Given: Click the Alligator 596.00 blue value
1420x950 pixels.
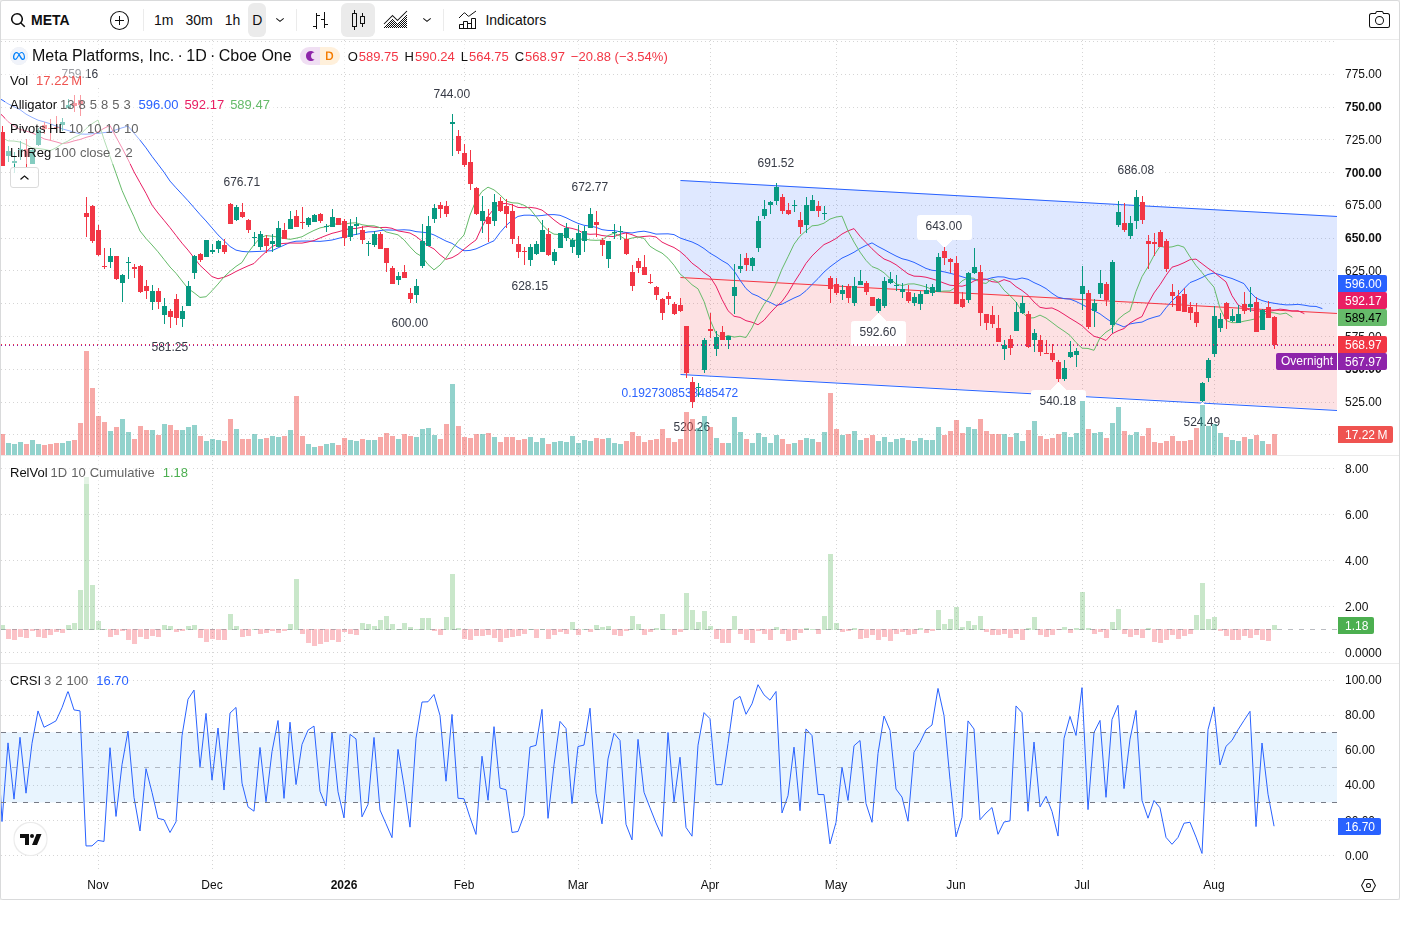Looking at the screenshot, I should tap(158, 105).
